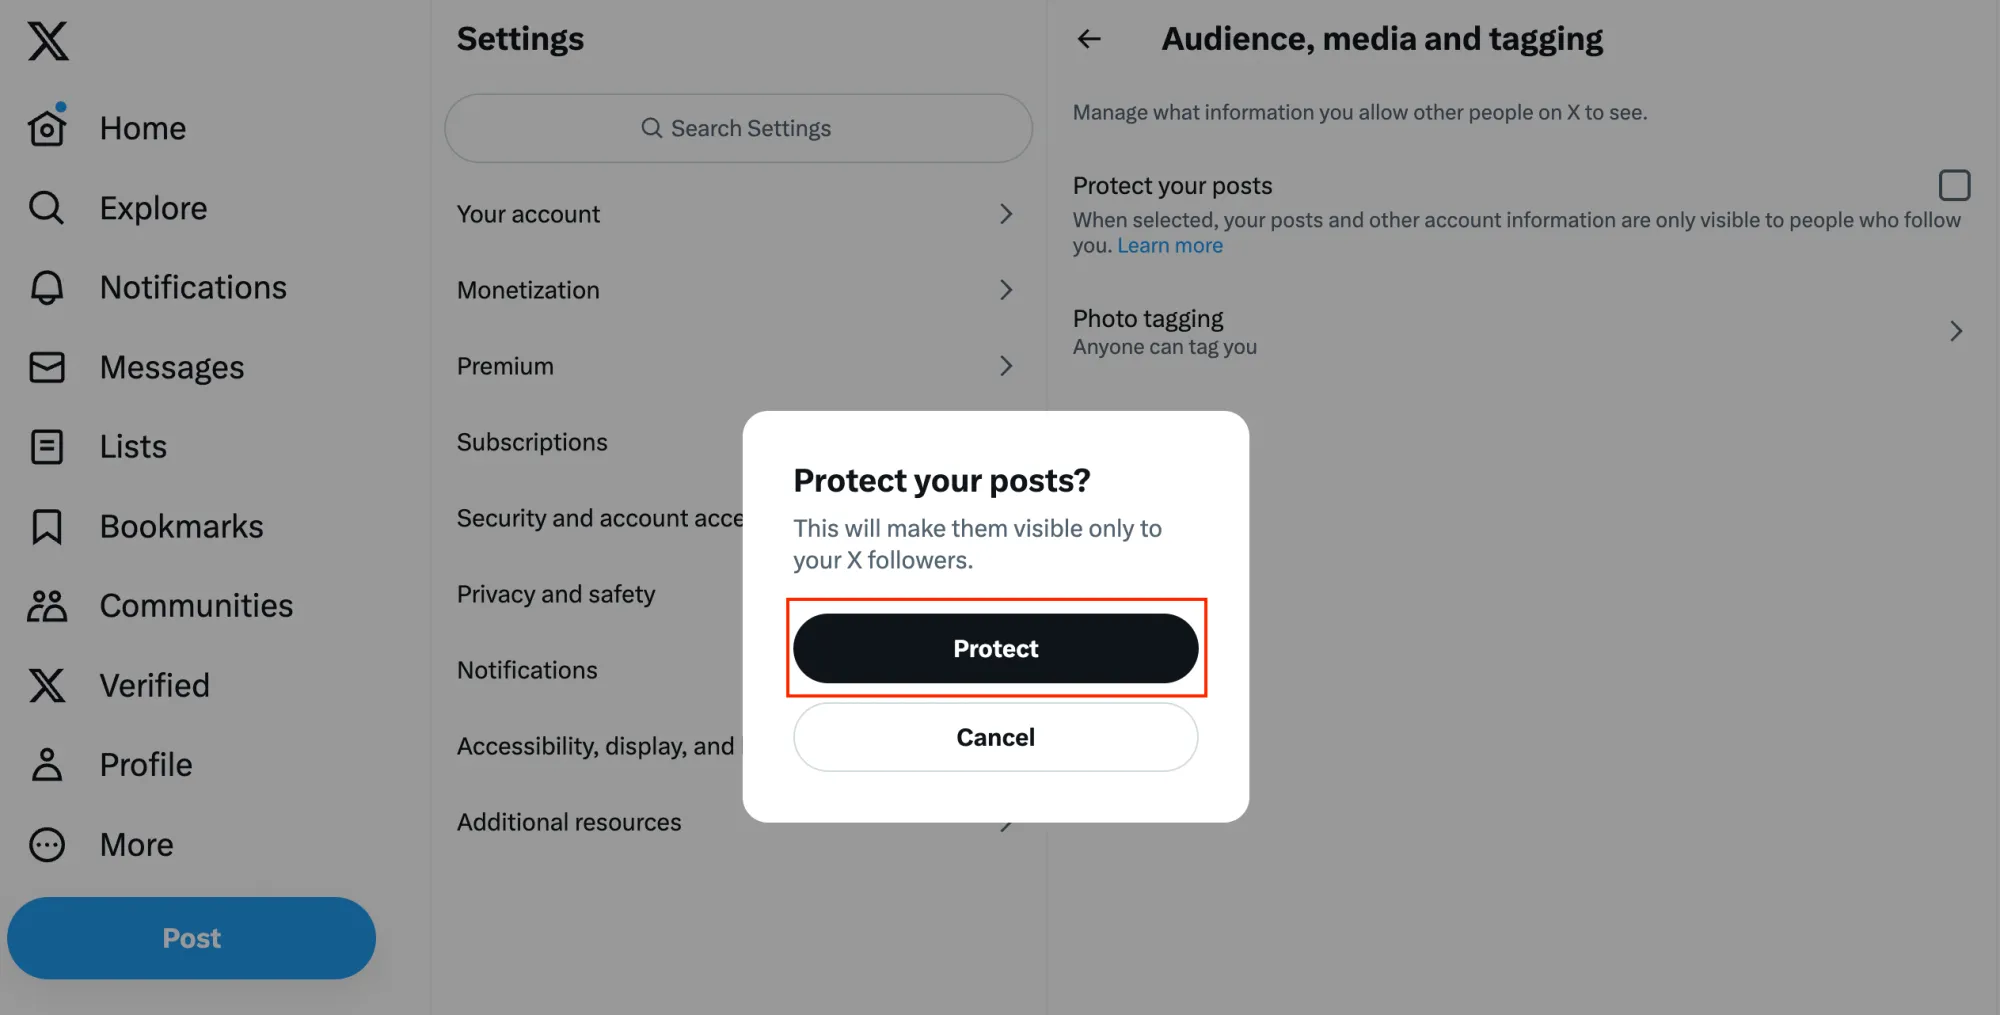
Task: Expand the Monetization section
Action: pyautogui.click(x=737, y=290)
